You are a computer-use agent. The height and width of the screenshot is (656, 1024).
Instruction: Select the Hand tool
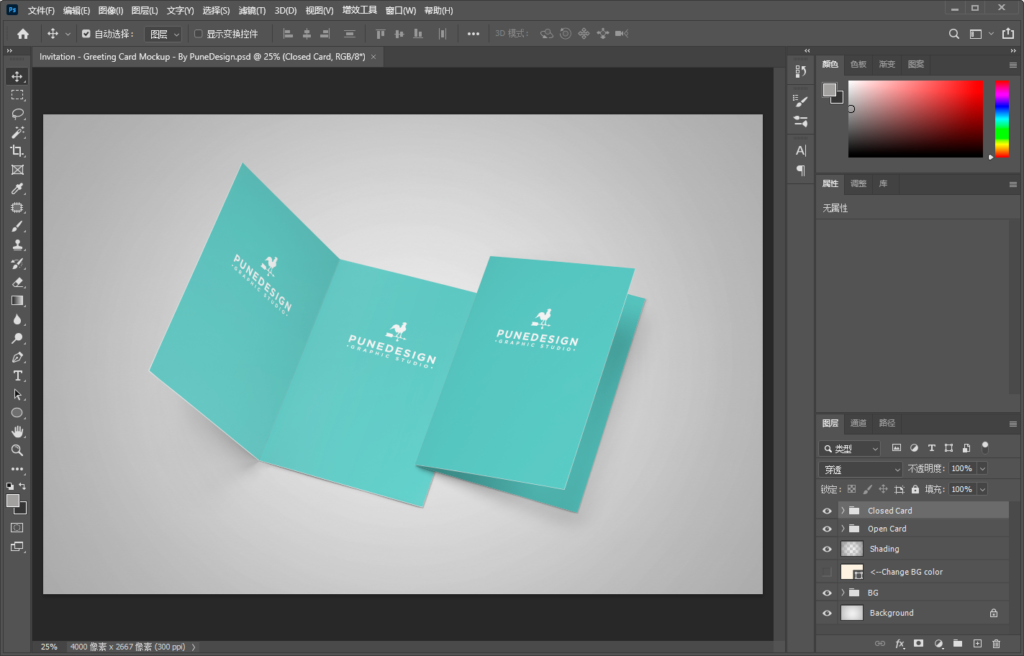(x=17, y=432)
